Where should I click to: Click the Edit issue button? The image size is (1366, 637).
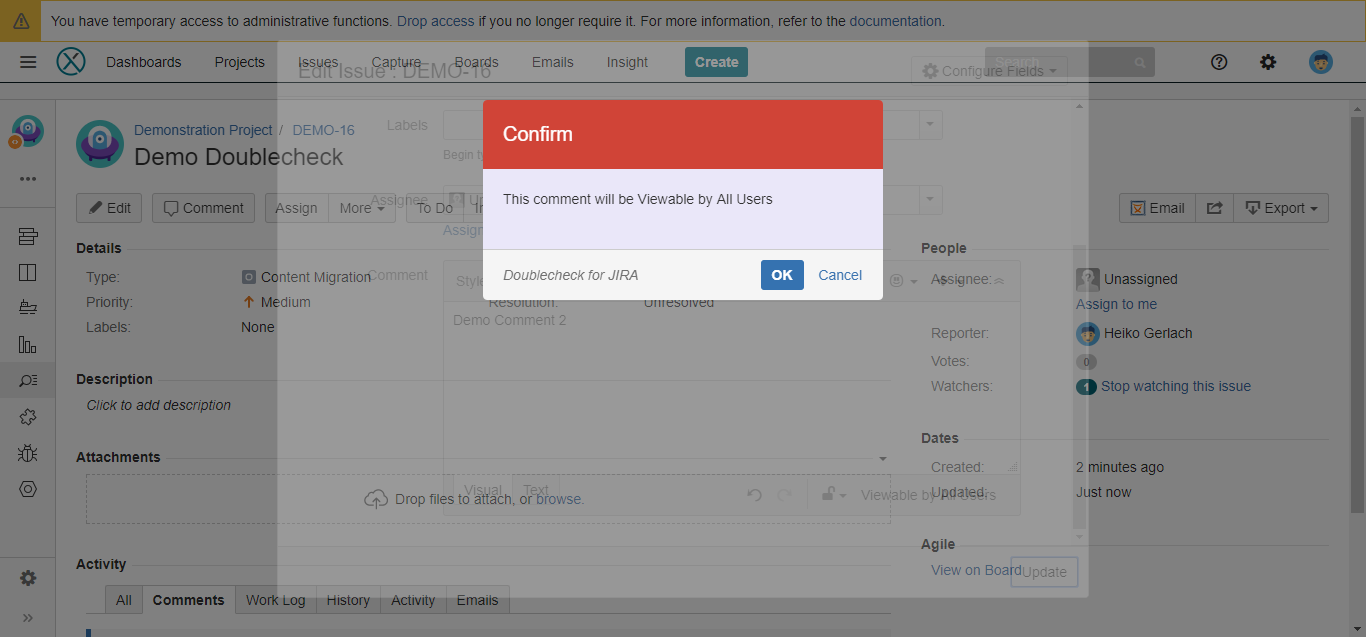[x=109, y=208]
